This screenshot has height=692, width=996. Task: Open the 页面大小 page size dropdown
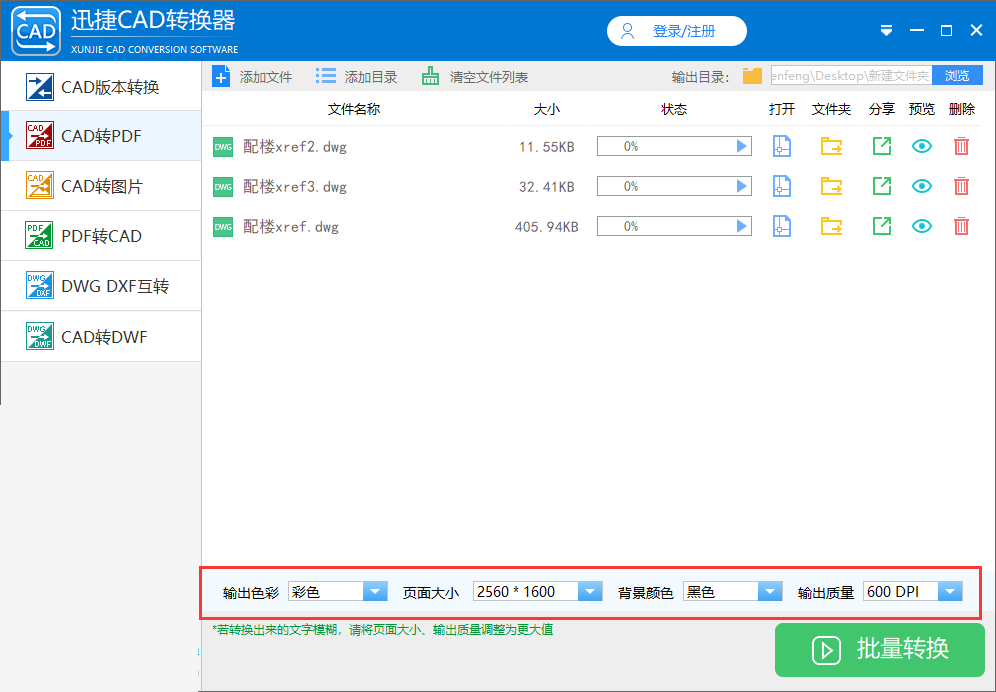coord(589,592)
